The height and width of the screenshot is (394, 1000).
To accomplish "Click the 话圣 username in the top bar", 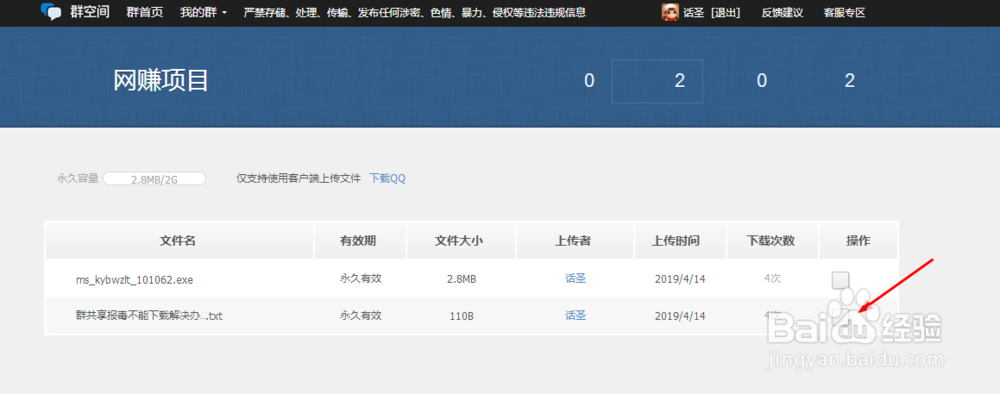I will click(x=693, y=12).
